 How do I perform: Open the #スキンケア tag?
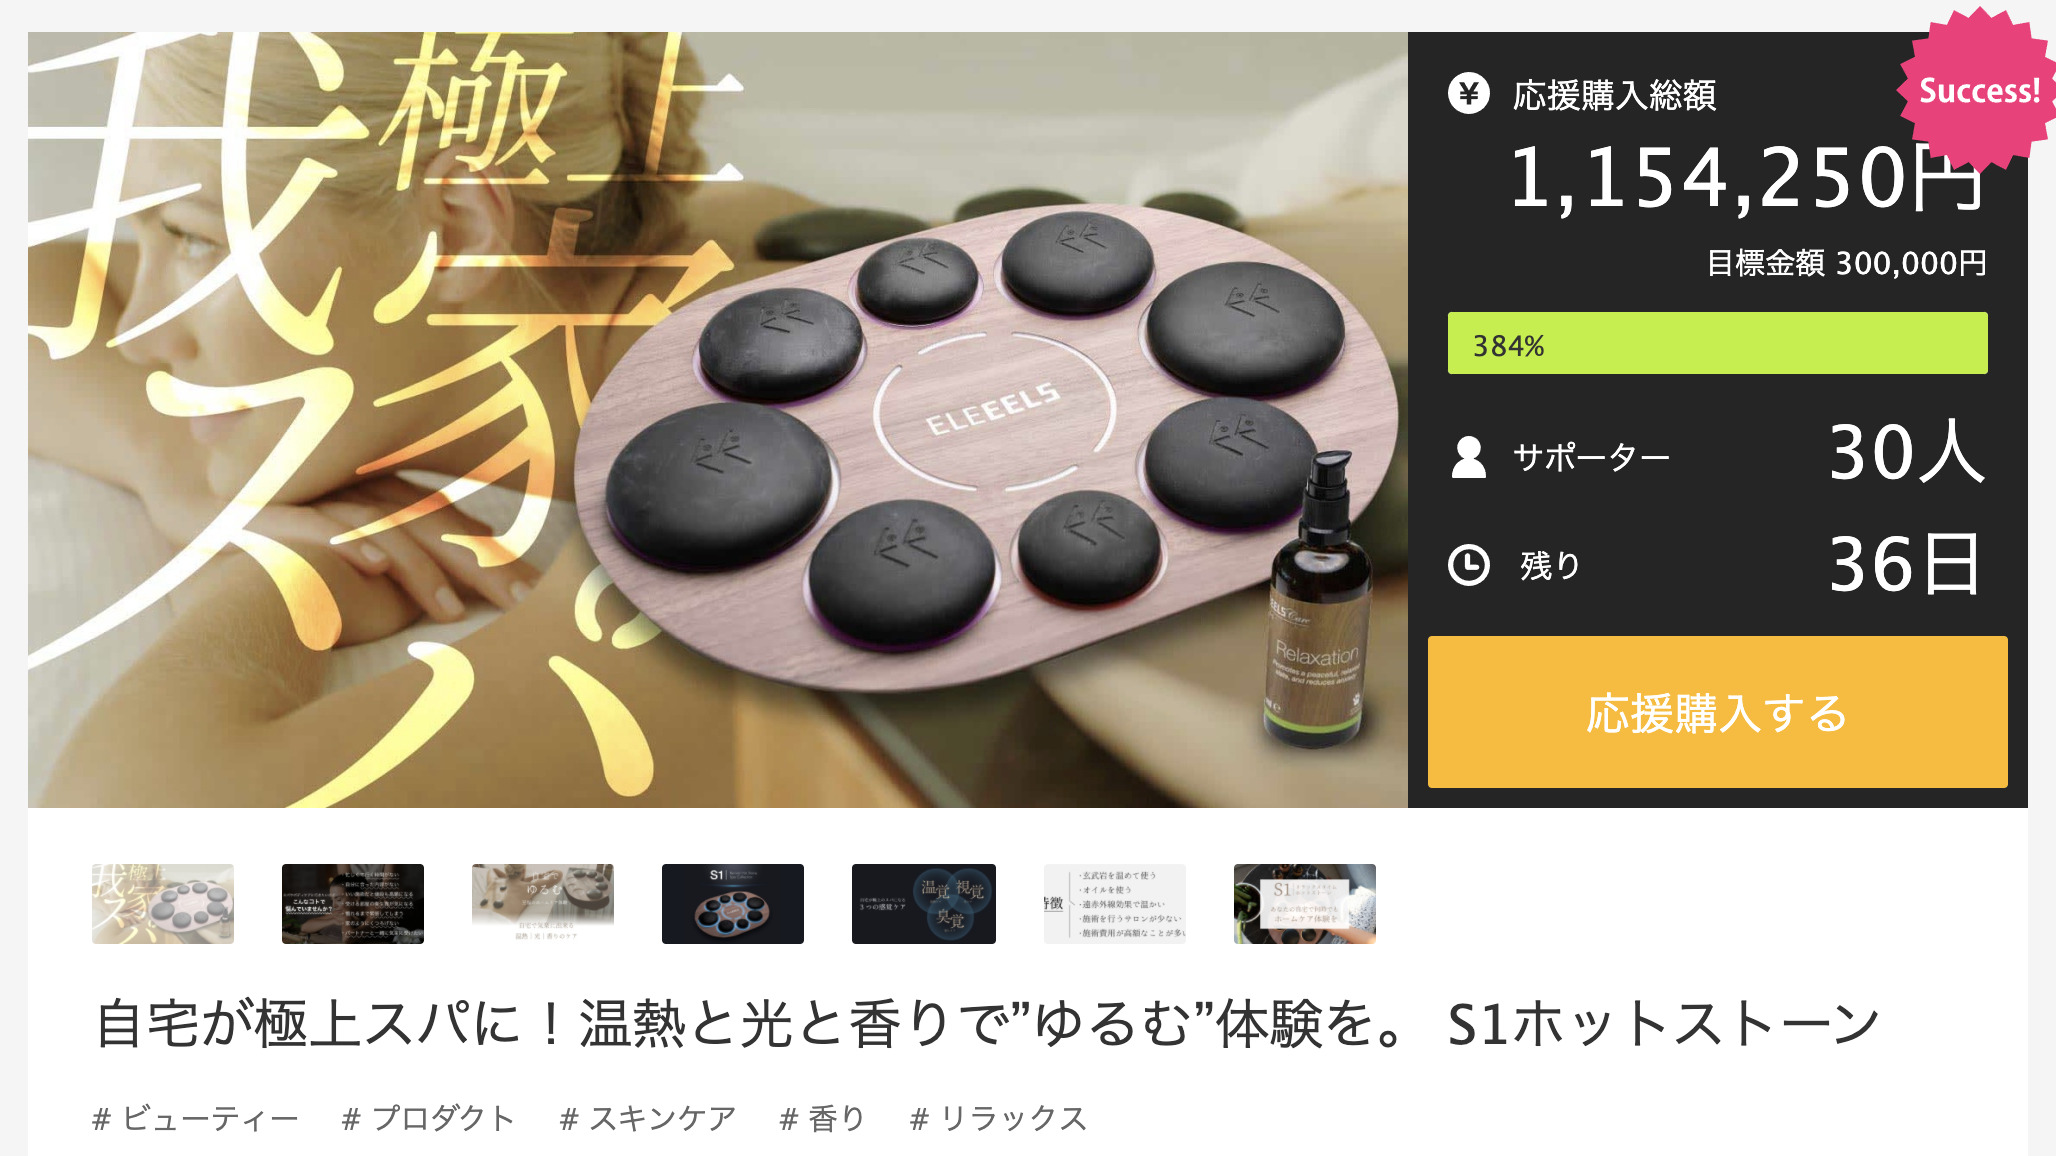coord(648,1118)
